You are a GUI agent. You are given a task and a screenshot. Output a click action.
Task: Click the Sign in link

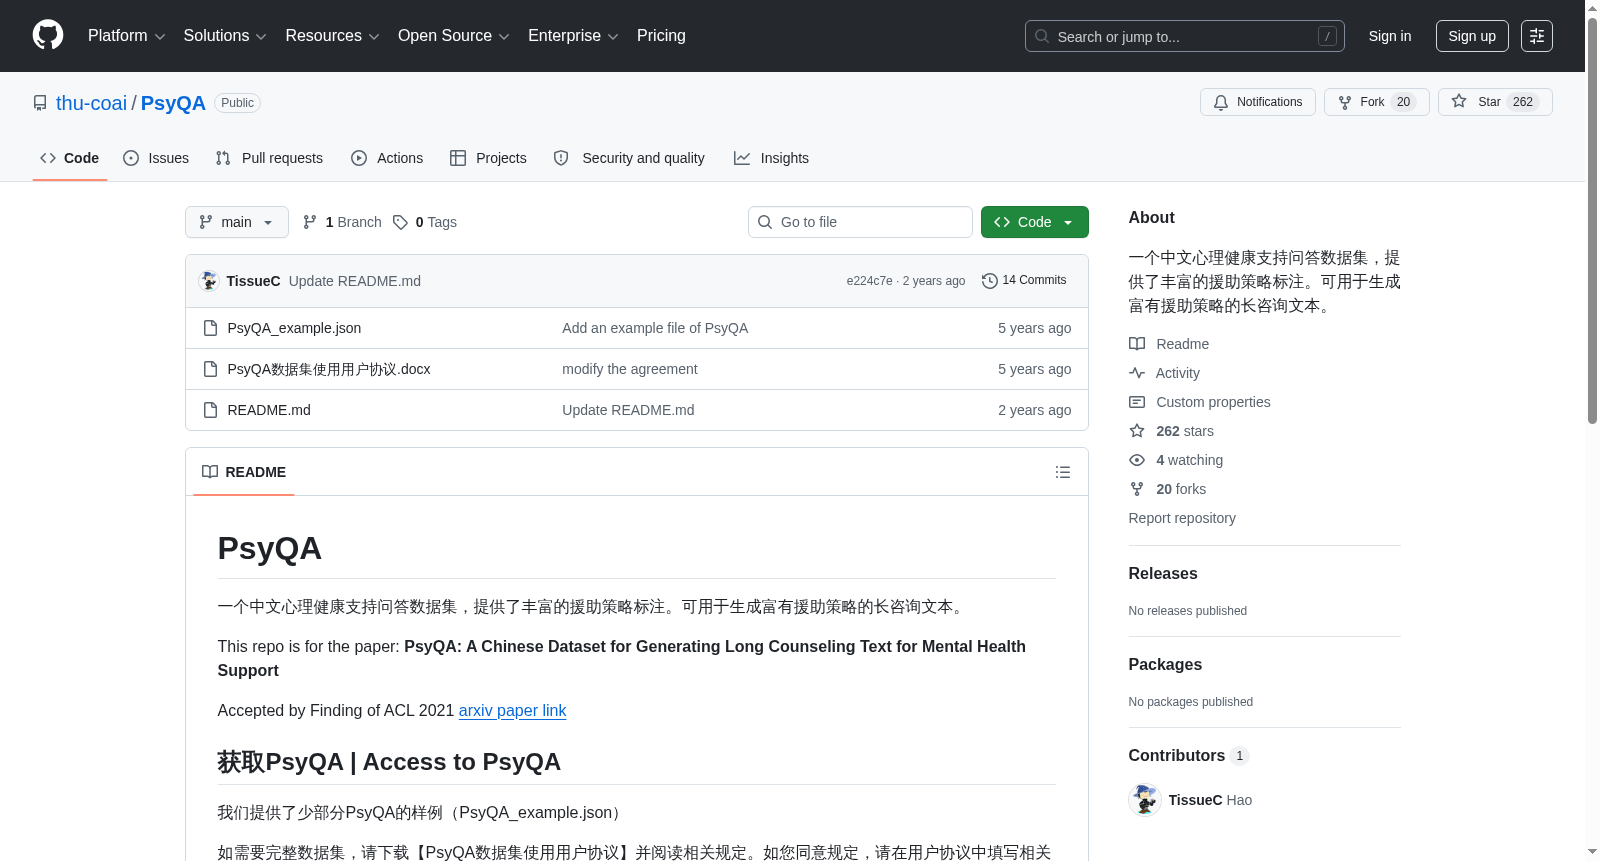[x=1390, y=36]
